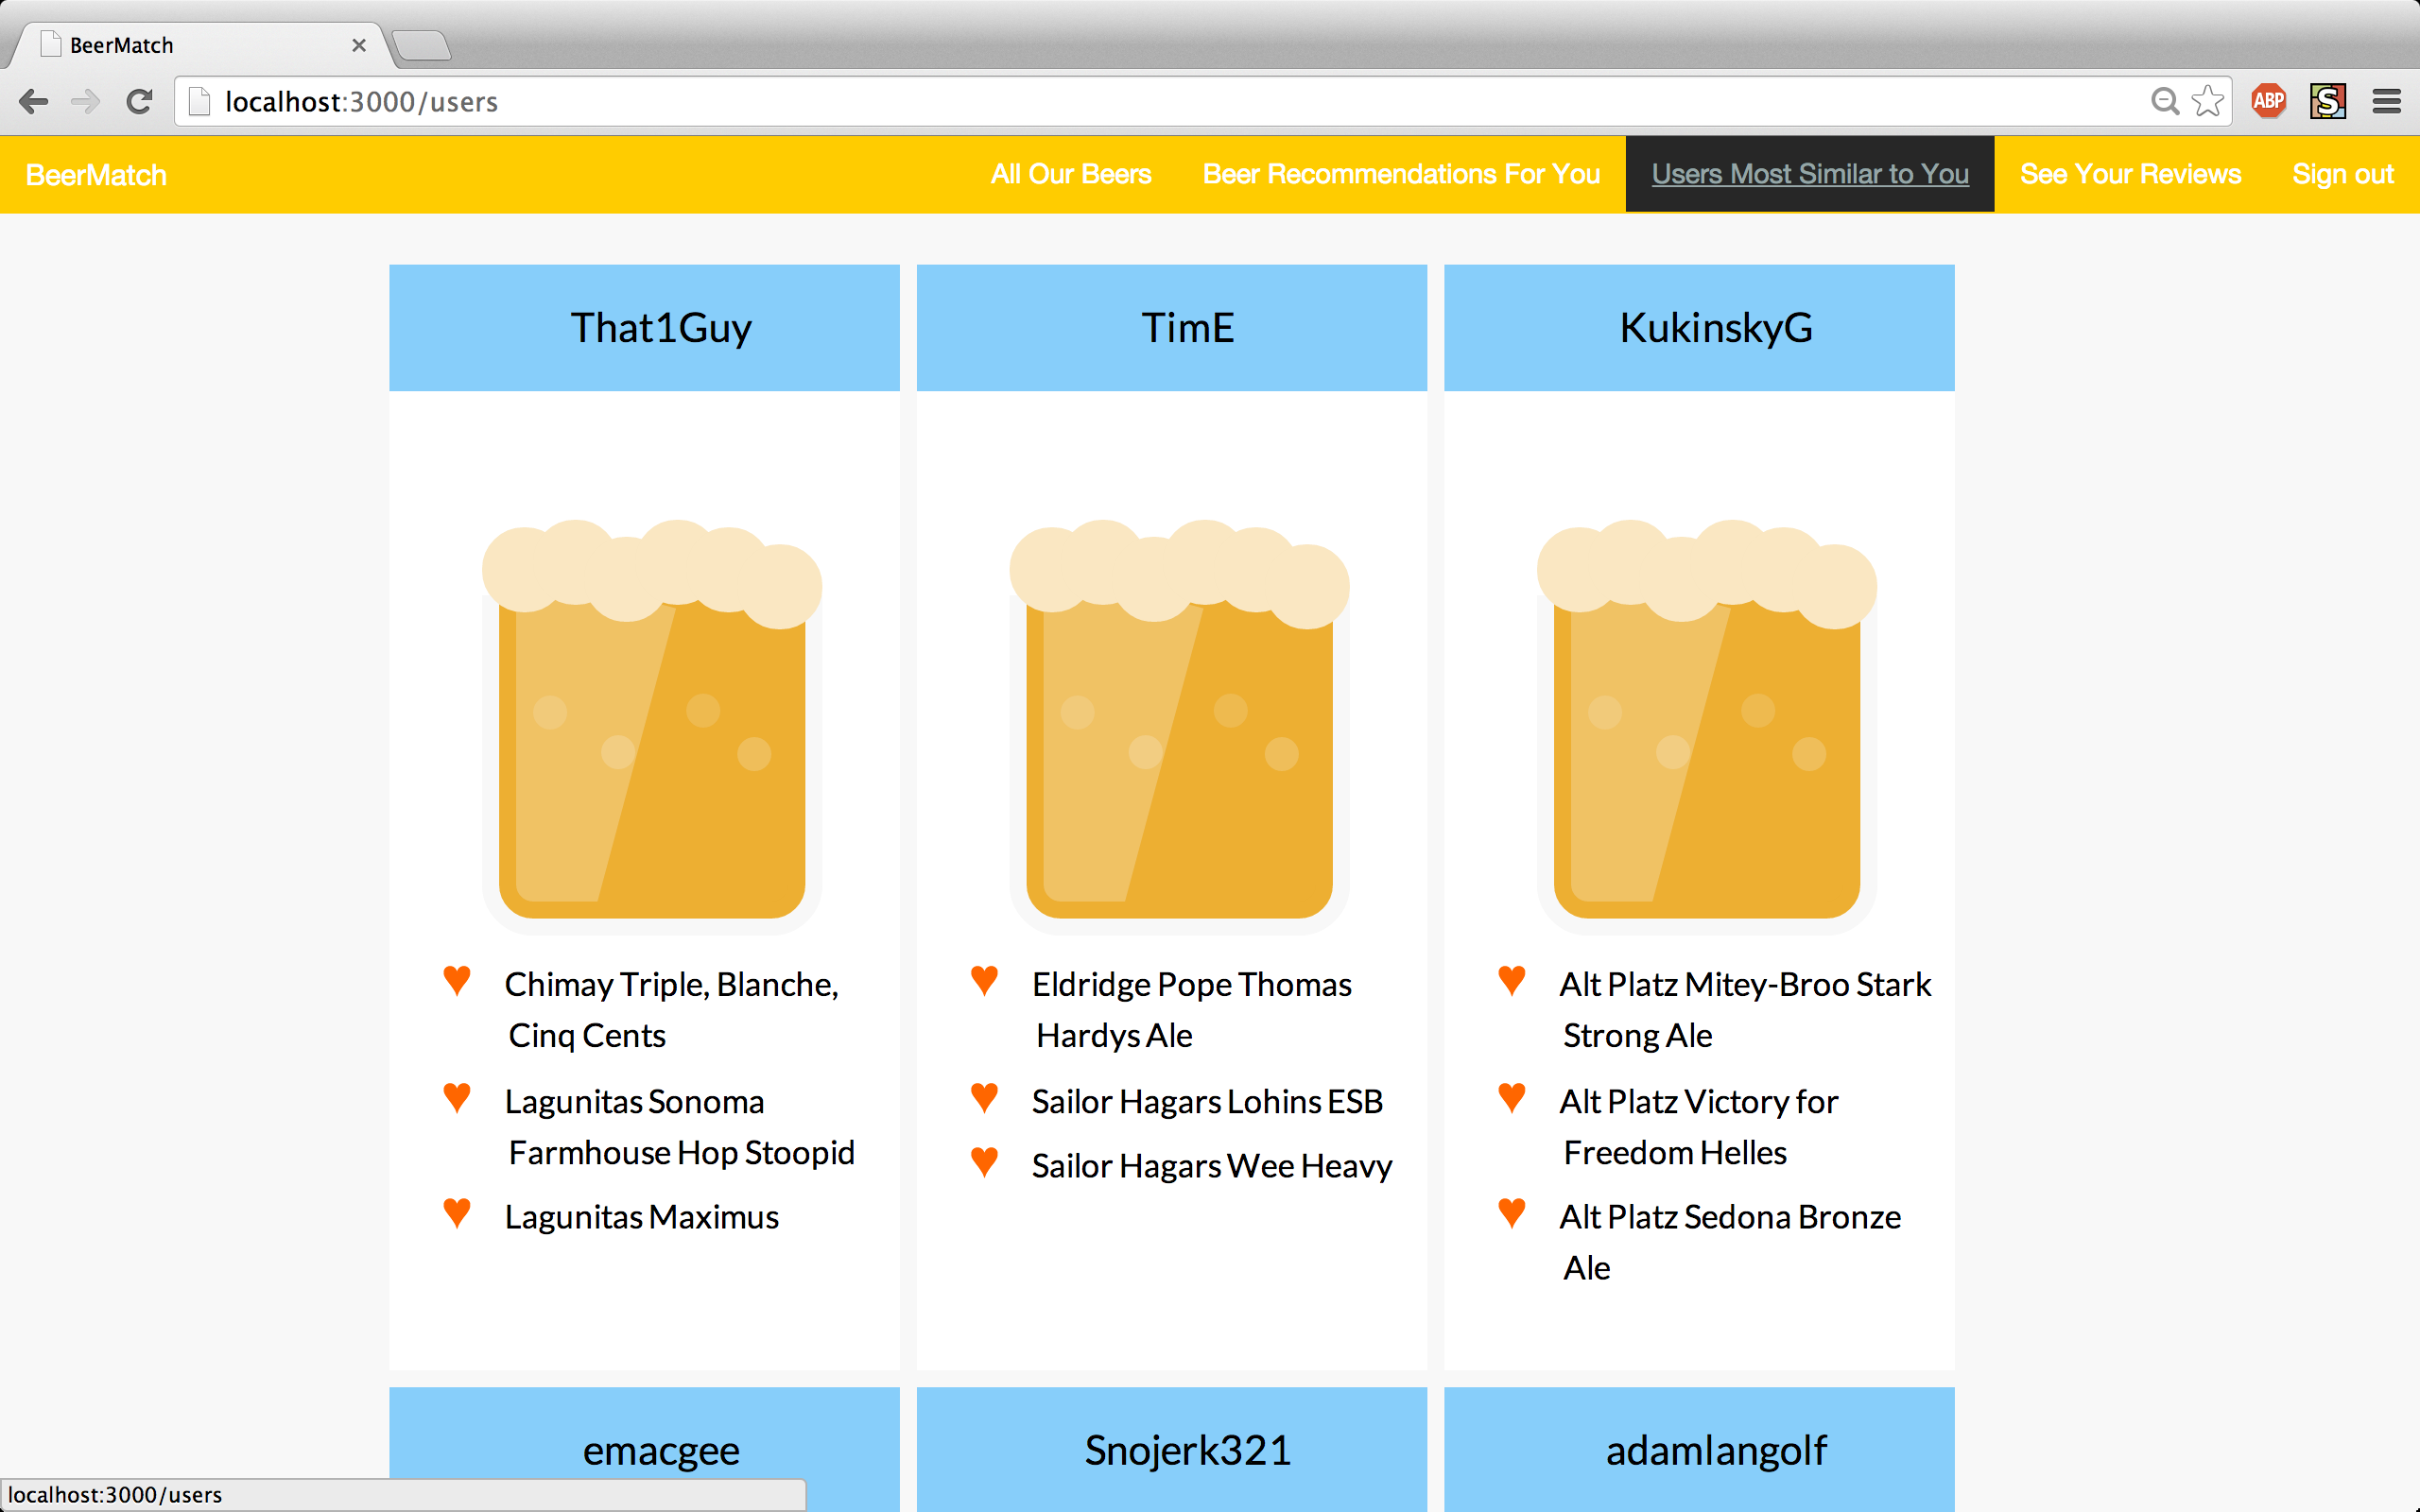Go to See Your Reviews
Image resolution: width=2420 pixels, height=1512 pixels.
pyautogui.click(x=2130, y=174)
